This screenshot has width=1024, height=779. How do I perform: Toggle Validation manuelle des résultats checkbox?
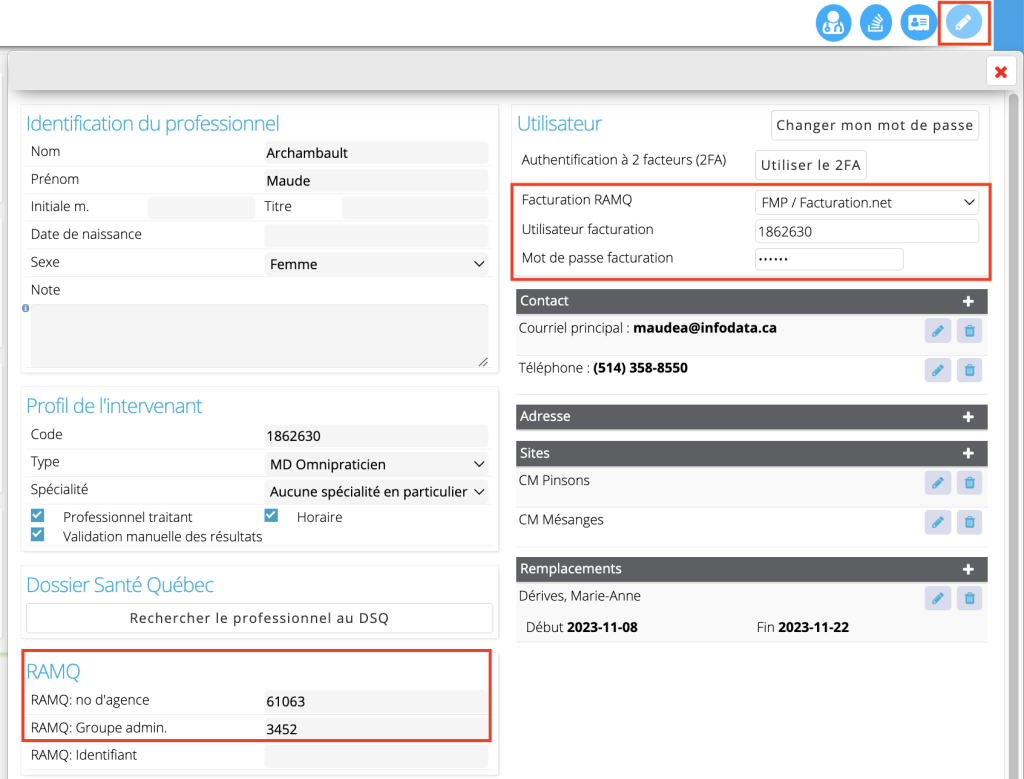click(x=38, y=535)
